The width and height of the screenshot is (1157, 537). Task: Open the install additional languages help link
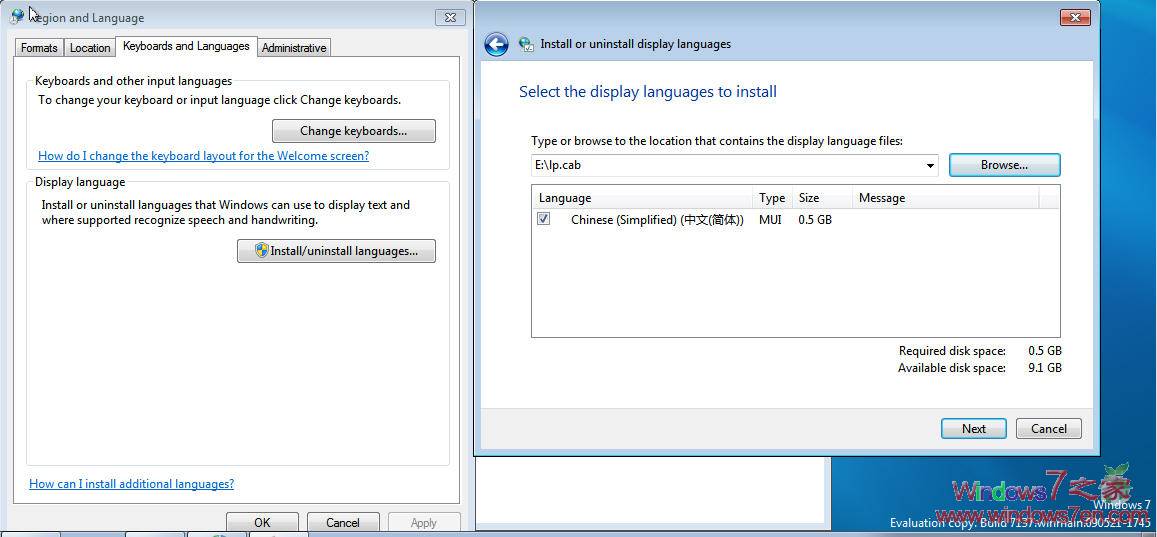(131, 484)
